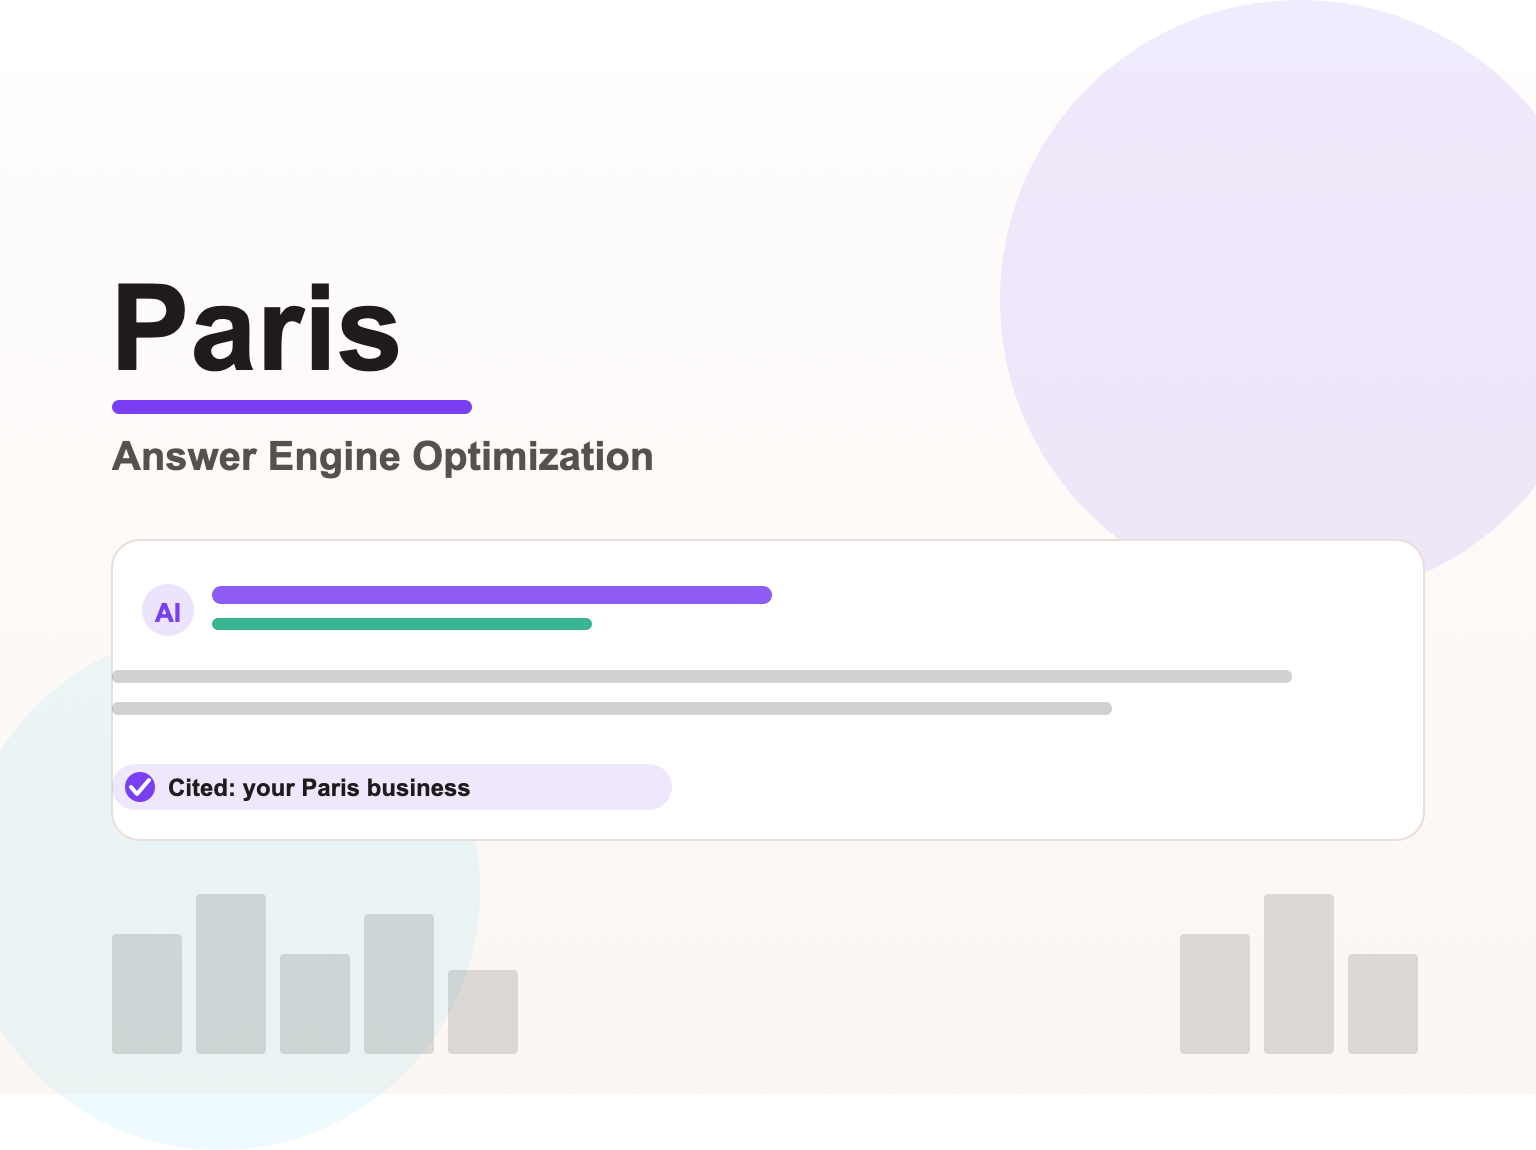Screen dimensions: 1536x1150
Task: Click the 'Answer Engine Optimization' subtitle
Action: (x=383, y=456)
